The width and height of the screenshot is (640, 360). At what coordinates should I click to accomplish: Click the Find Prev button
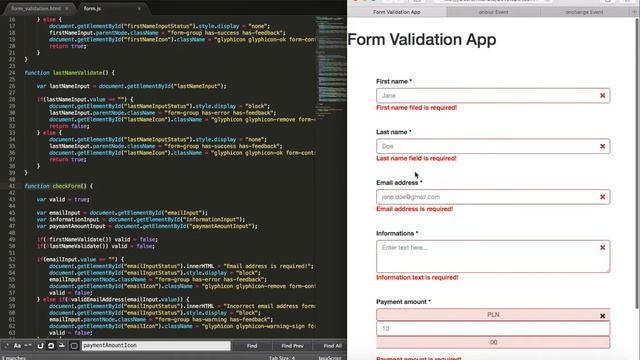(x=292, y=346)
